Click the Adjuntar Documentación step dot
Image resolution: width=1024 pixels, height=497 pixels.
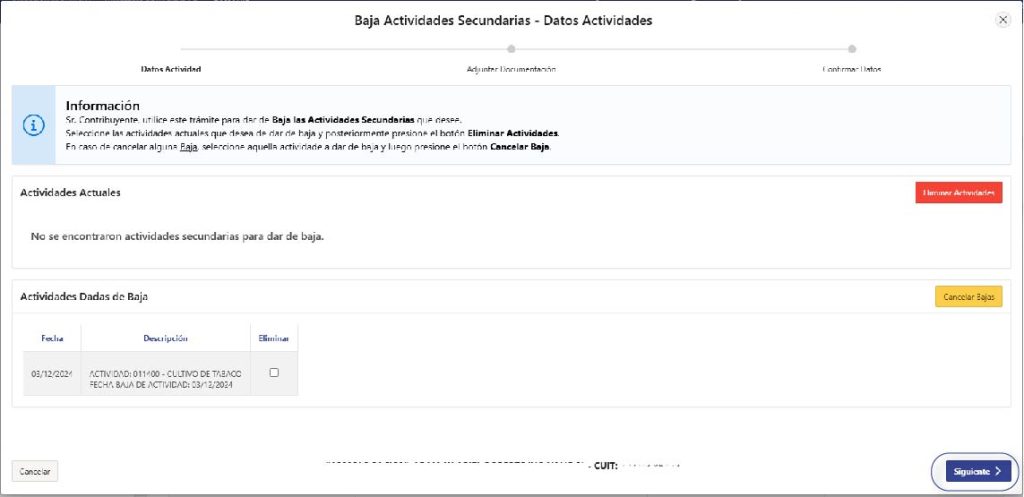pos(511,48)
